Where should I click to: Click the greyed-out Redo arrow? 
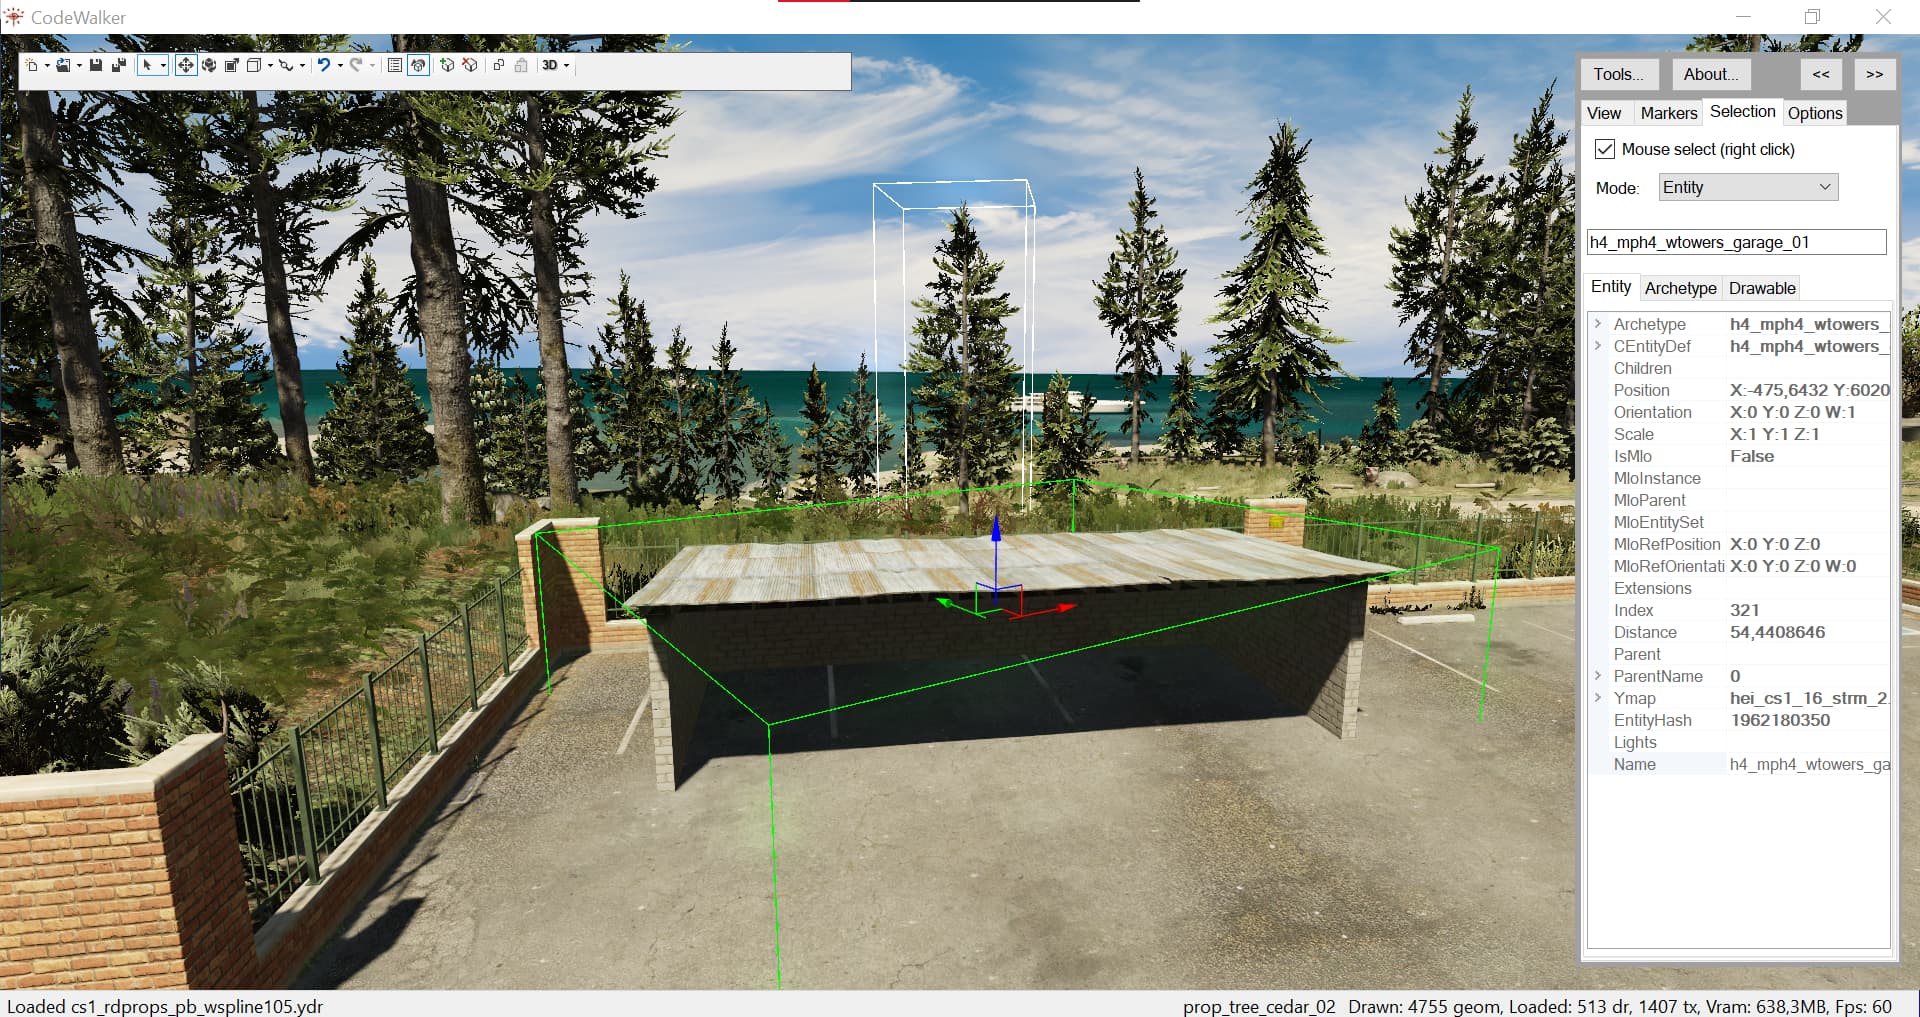(356, 65)
